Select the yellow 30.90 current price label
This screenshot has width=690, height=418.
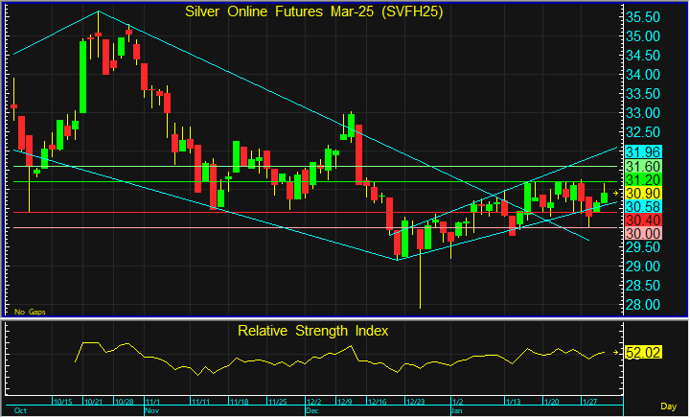643,193
